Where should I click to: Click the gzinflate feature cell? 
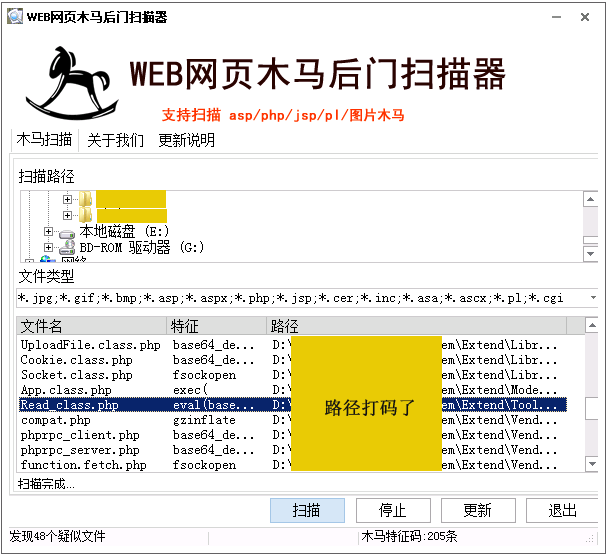[204, 420]
